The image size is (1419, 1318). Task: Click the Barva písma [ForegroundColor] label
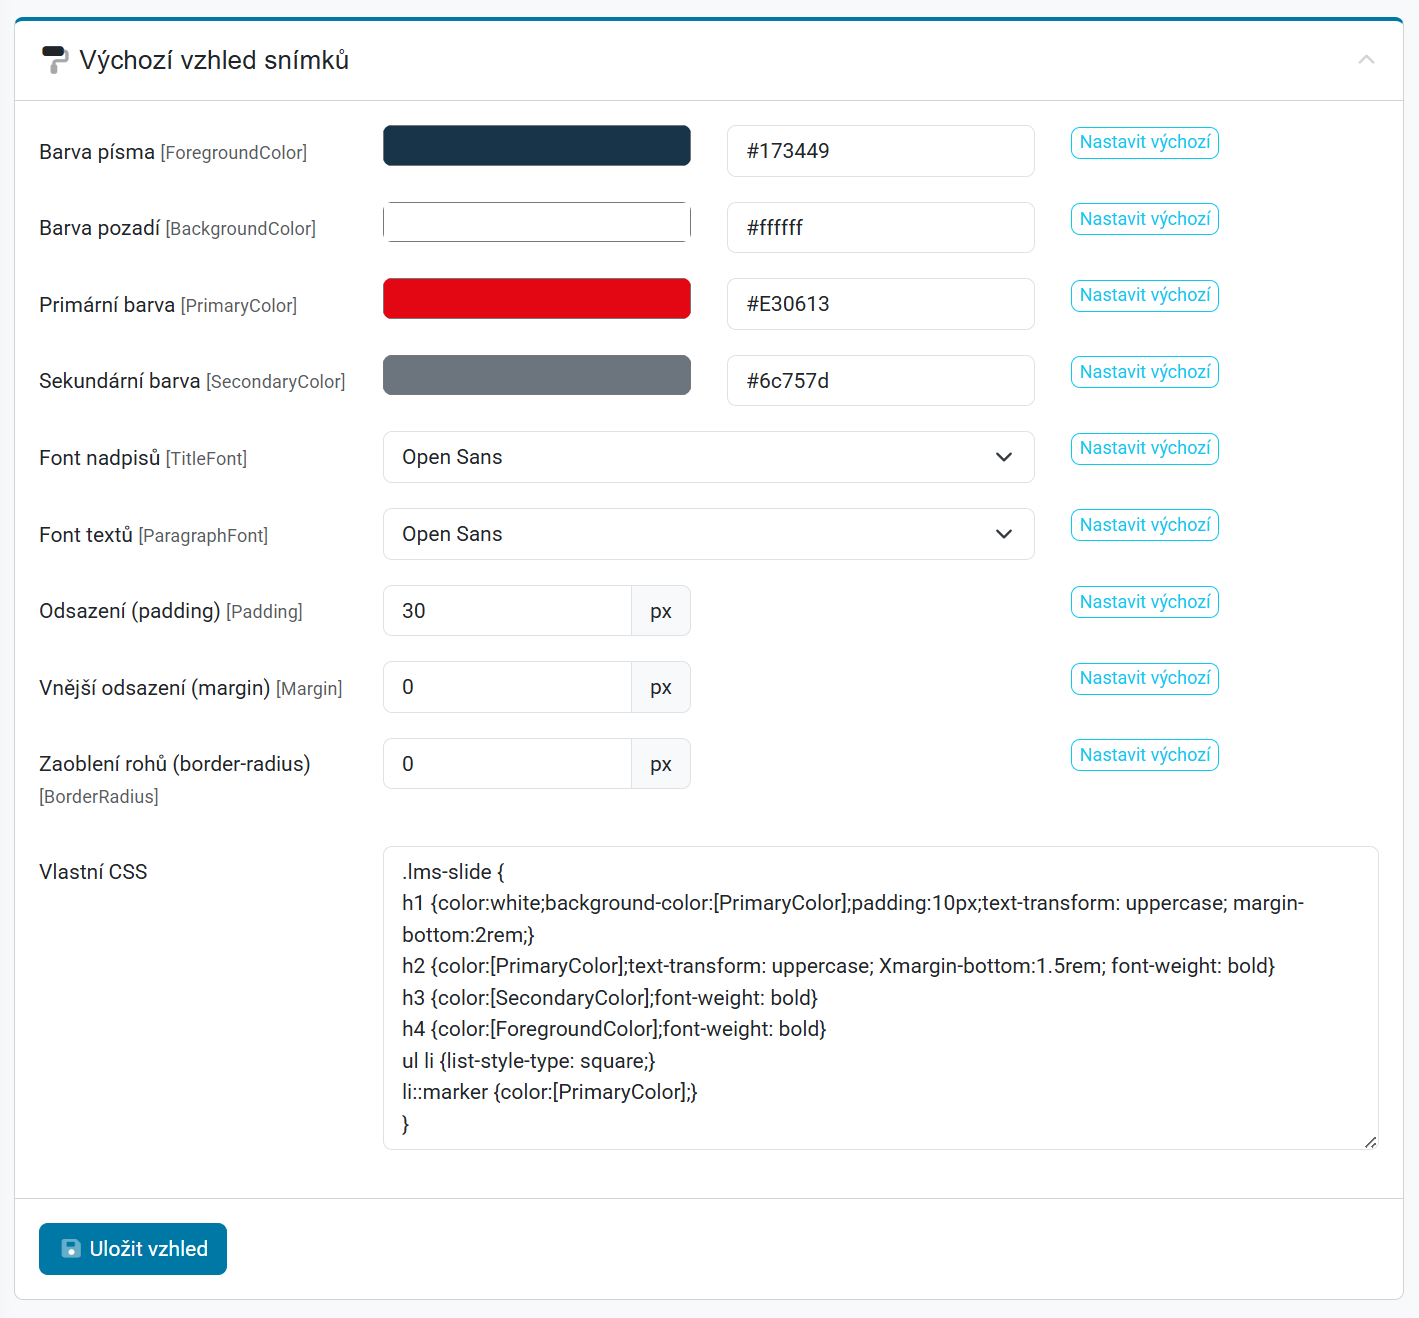coord(173,152)
